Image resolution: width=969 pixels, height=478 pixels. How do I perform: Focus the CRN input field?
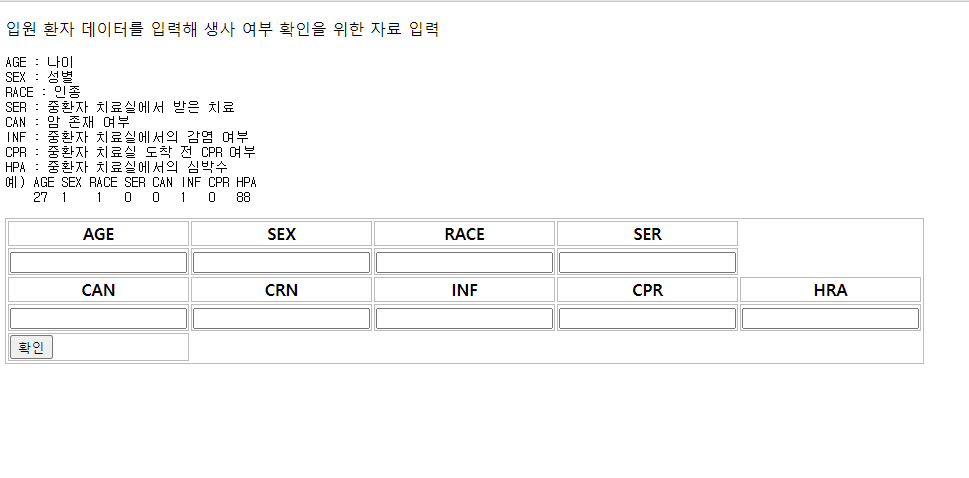281,318
